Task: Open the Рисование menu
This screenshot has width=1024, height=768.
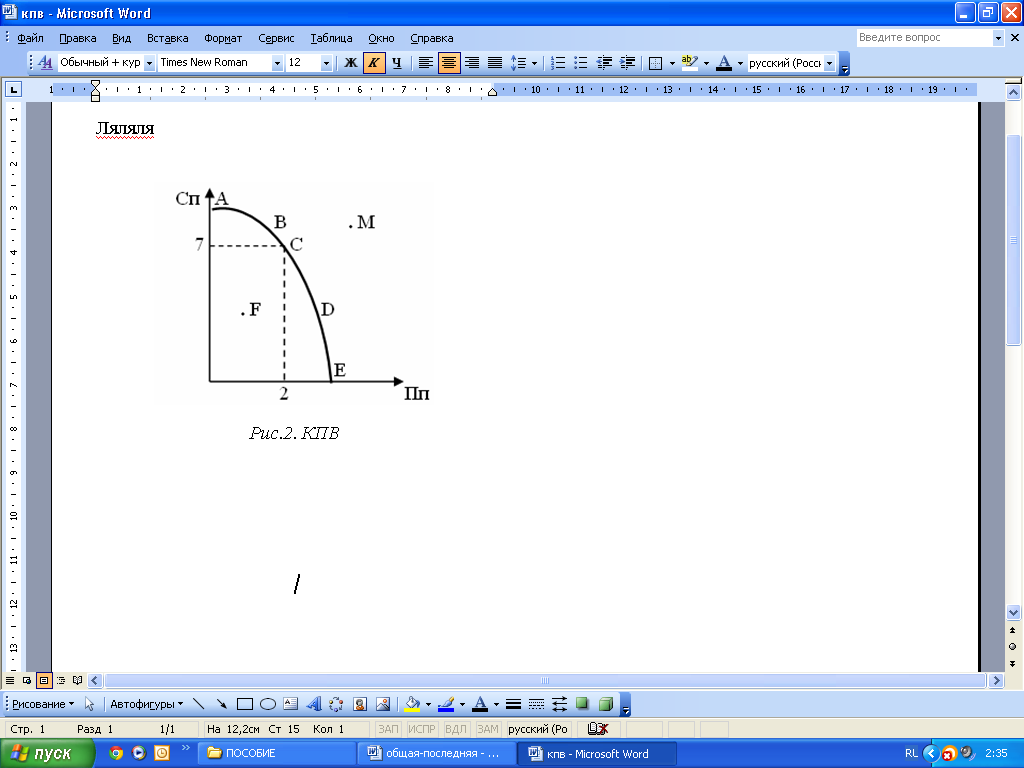Action: (43, 704)
